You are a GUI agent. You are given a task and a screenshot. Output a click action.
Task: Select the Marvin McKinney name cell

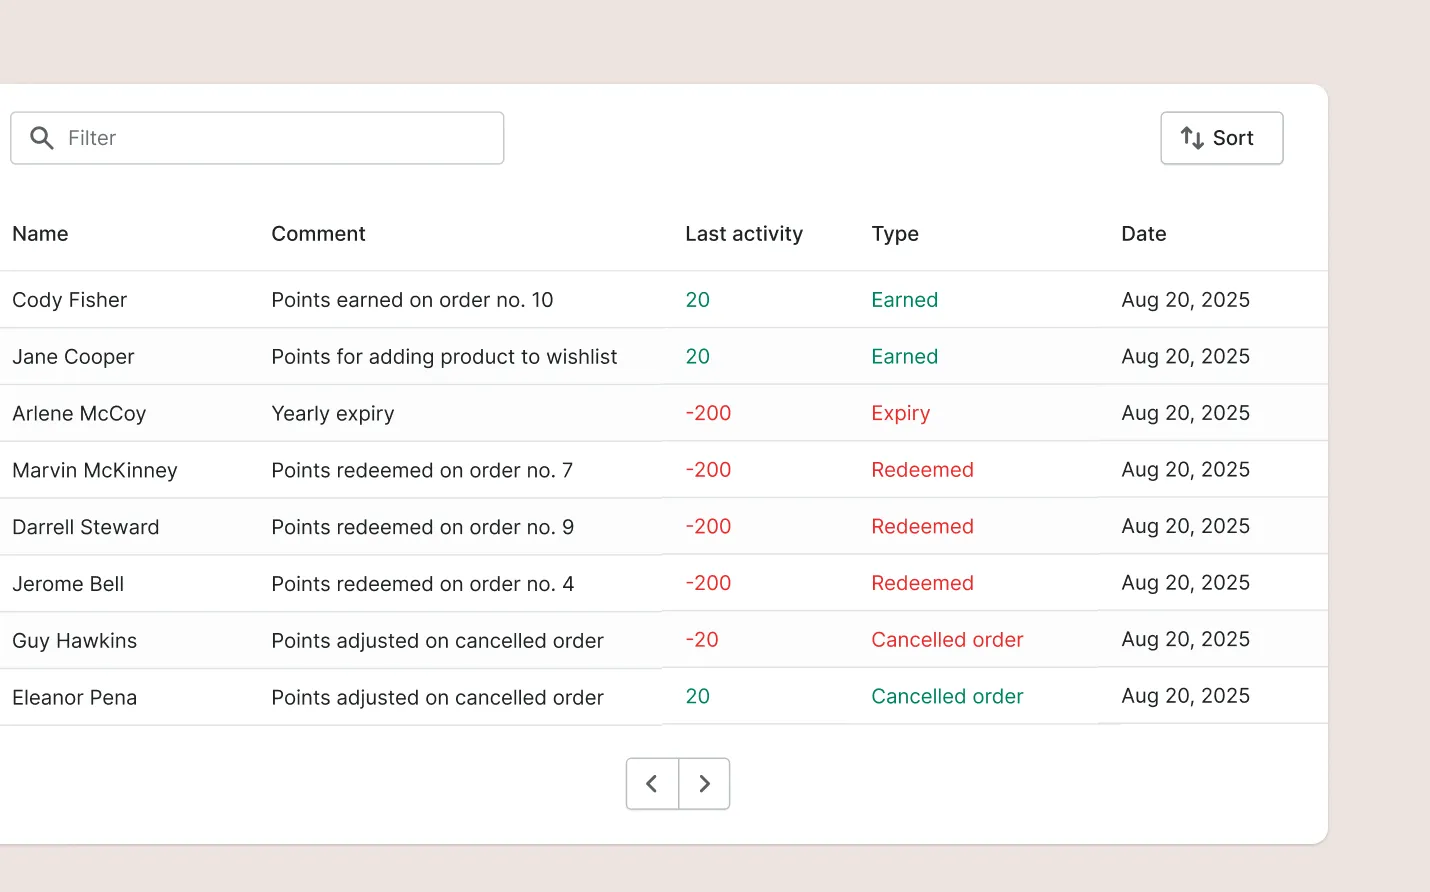point(95,471)
